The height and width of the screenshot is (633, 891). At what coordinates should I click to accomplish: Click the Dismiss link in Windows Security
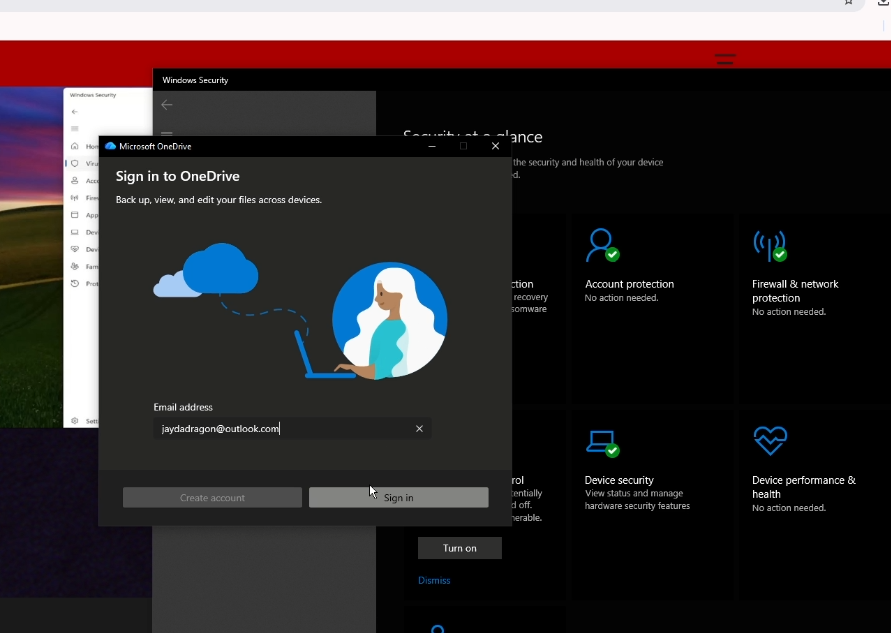coord(434,580)
